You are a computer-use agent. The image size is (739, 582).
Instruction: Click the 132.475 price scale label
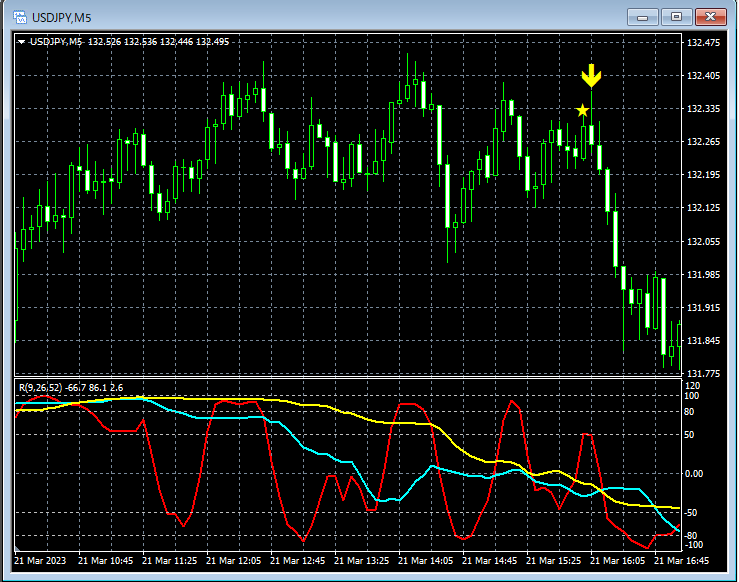(704, 43)
